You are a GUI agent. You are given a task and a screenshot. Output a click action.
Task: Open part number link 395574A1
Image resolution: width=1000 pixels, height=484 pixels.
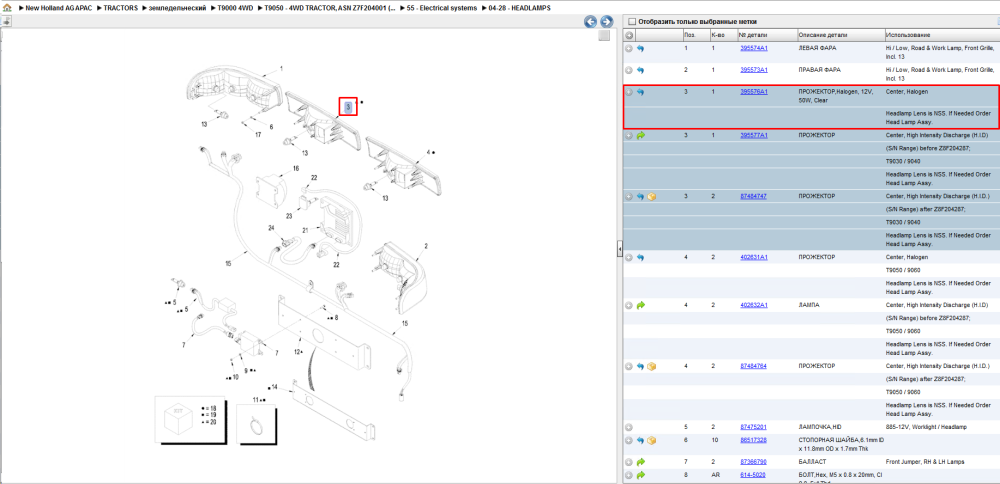(x=754, y=48)
